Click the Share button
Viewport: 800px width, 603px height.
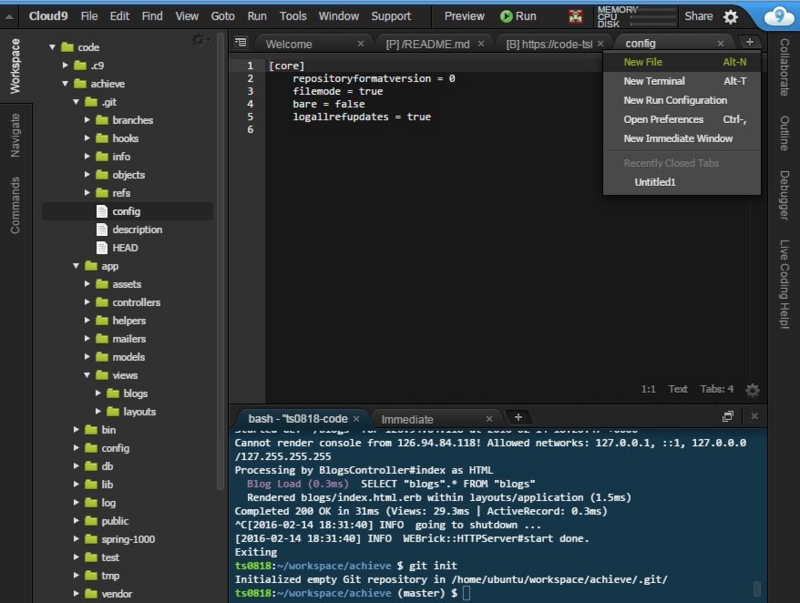(698, 16)
